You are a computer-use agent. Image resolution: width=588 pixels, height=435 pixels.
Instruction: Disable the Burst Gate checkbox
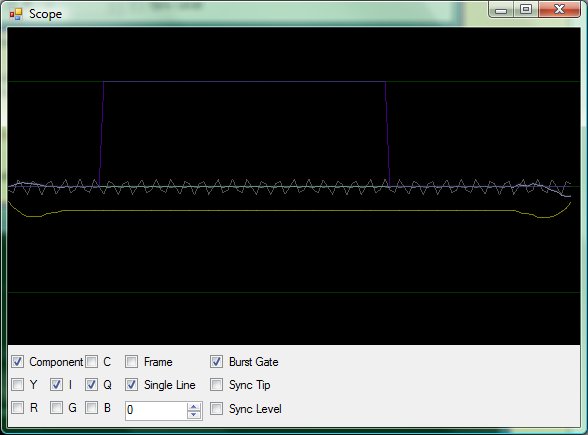tap(216, 362)
